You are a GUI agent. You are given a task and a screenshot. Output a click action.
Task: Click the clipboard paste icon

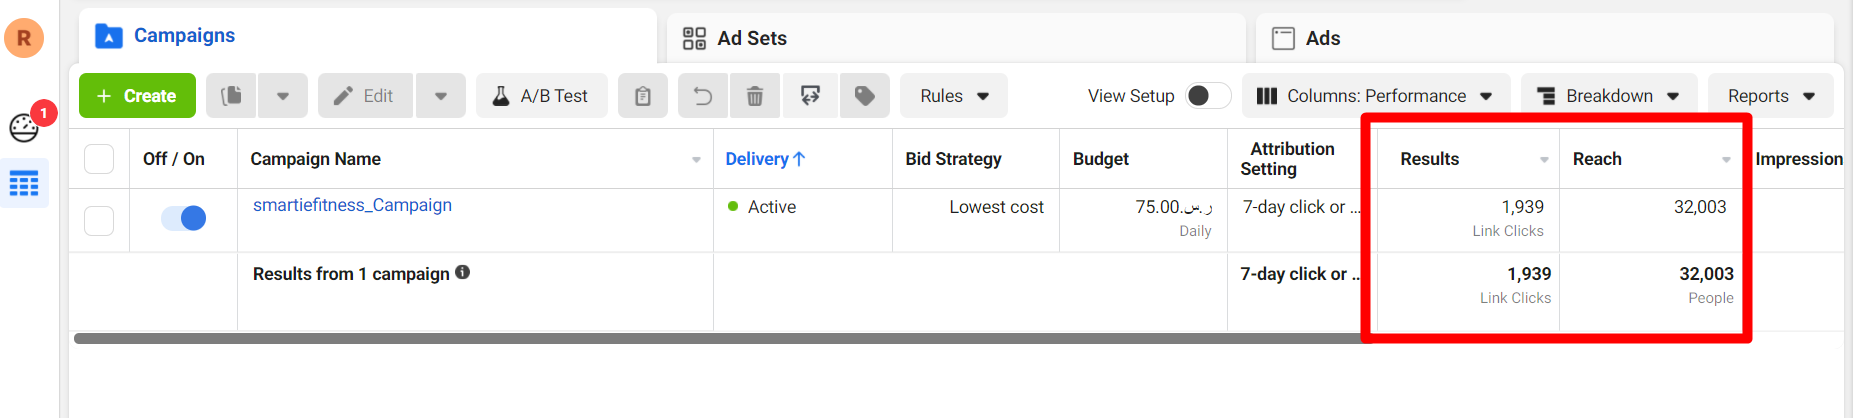[643, 96]
